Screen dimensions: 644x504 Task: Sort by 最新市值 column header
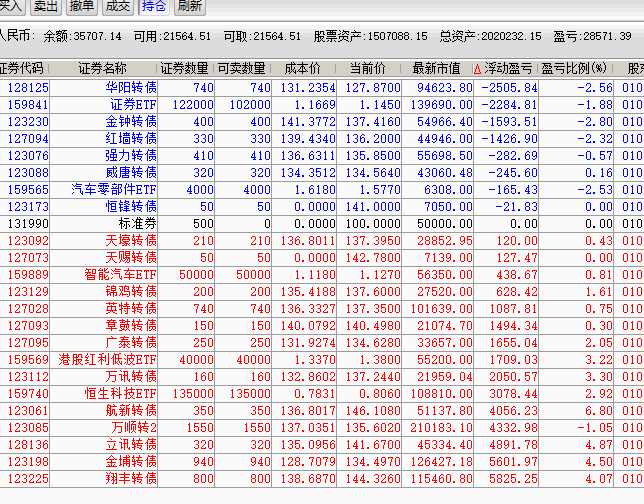pos(437,69)
